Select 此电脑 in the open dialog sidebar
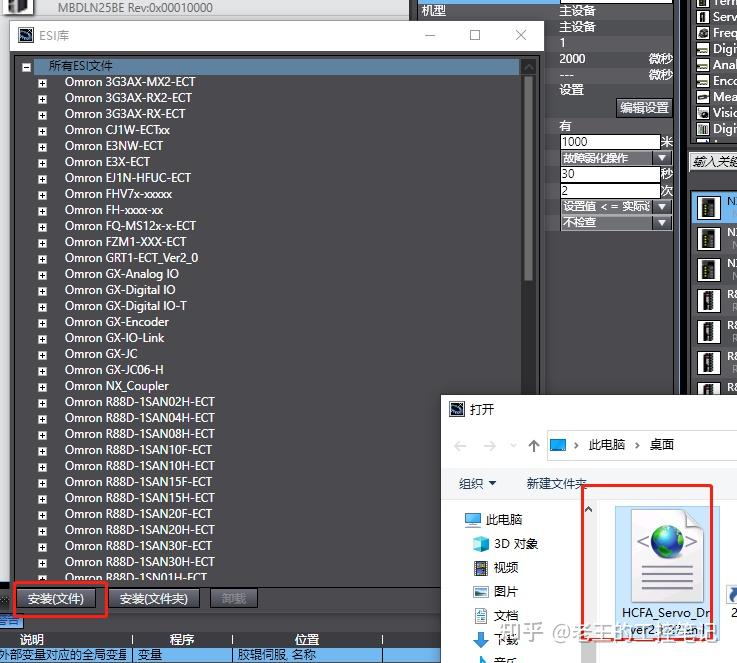Image resolution: width=737 pixels, height=663 pixels. (494, 519)
